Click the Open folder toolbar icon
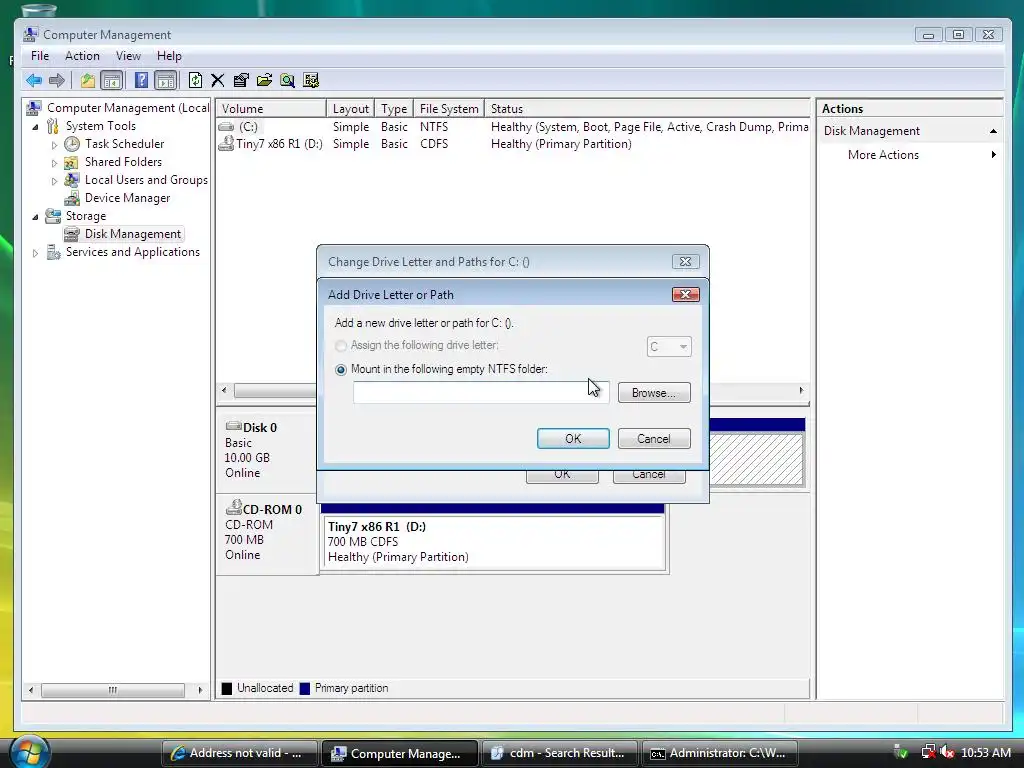Image resolution: width=1024 pixels, height=768 pixels. (264, 80)
